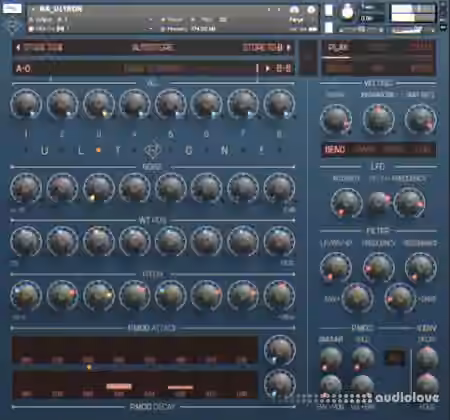Adjust the FMOD AMOUNT knob
Screen dimensions: 450x420
(331, 359)
